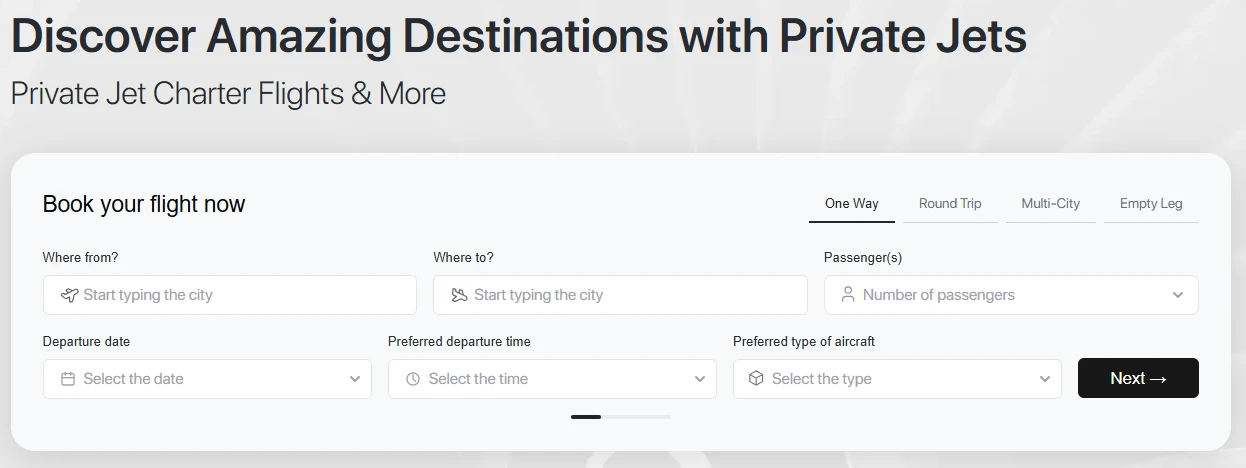The width and height of the screenshot is (1246, 468).
Task: Open the Departure date dropdown arrow
Action: pyautogui.click(x=355, y=379)
